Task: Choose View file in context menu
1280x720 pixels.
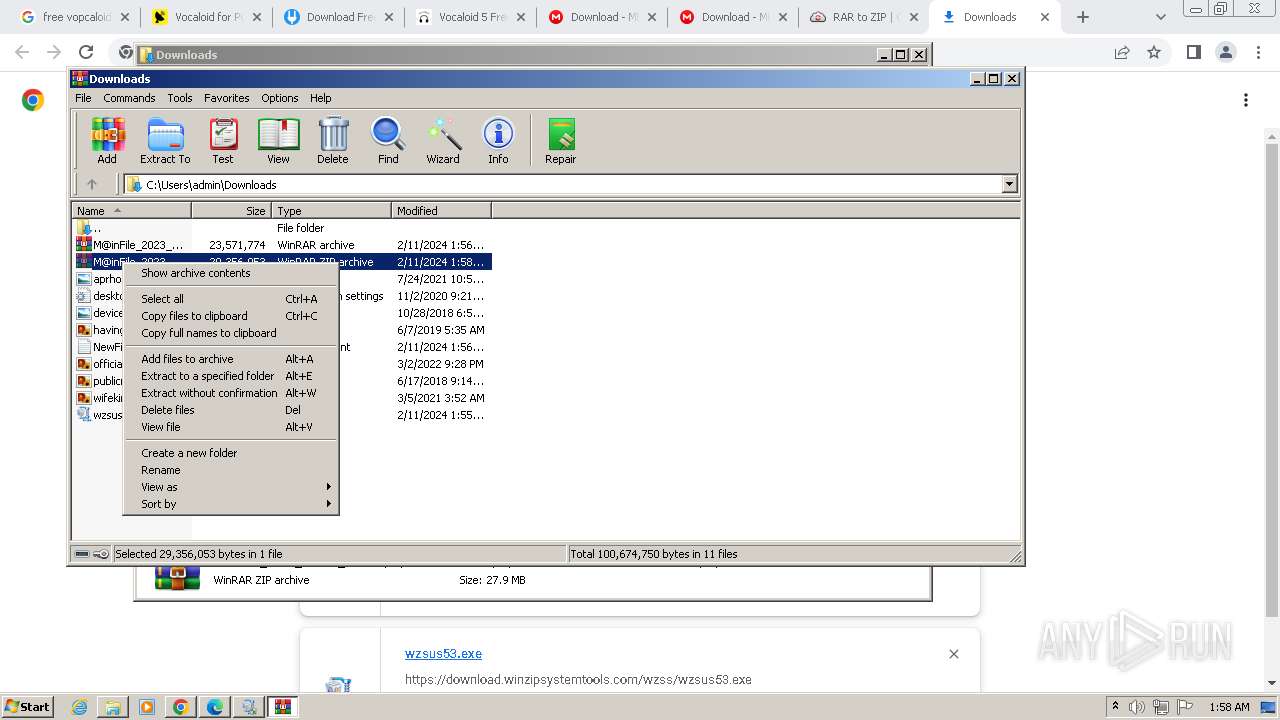Action: pos(231,427)
